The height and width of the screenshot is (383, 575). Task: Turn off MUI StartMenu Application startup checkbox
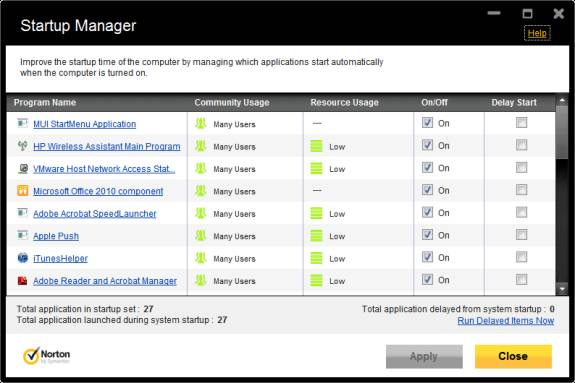(427, 123)
